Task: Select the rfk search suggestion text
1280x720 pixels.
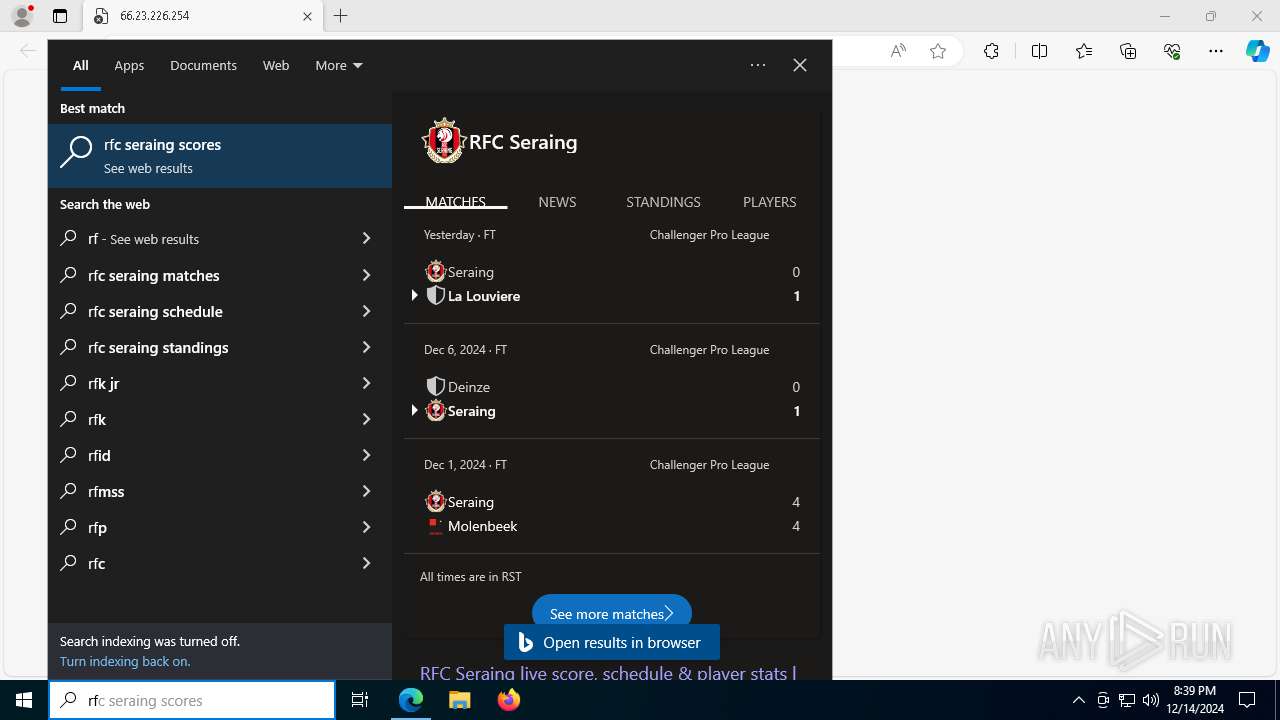Action: pos(97,419)
